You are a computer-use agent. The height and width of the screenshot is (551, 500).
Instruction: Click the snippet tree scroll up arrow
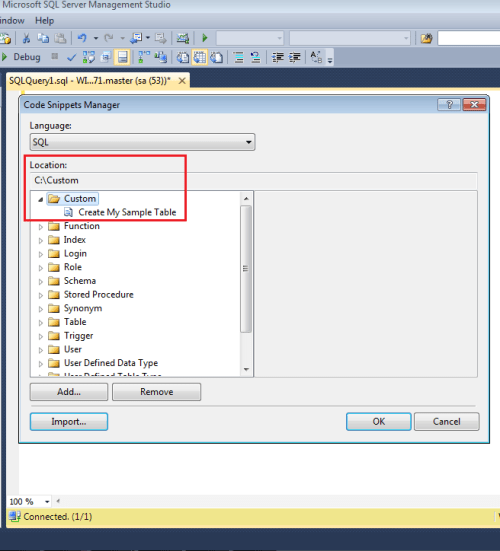click(x=246, y=199)
